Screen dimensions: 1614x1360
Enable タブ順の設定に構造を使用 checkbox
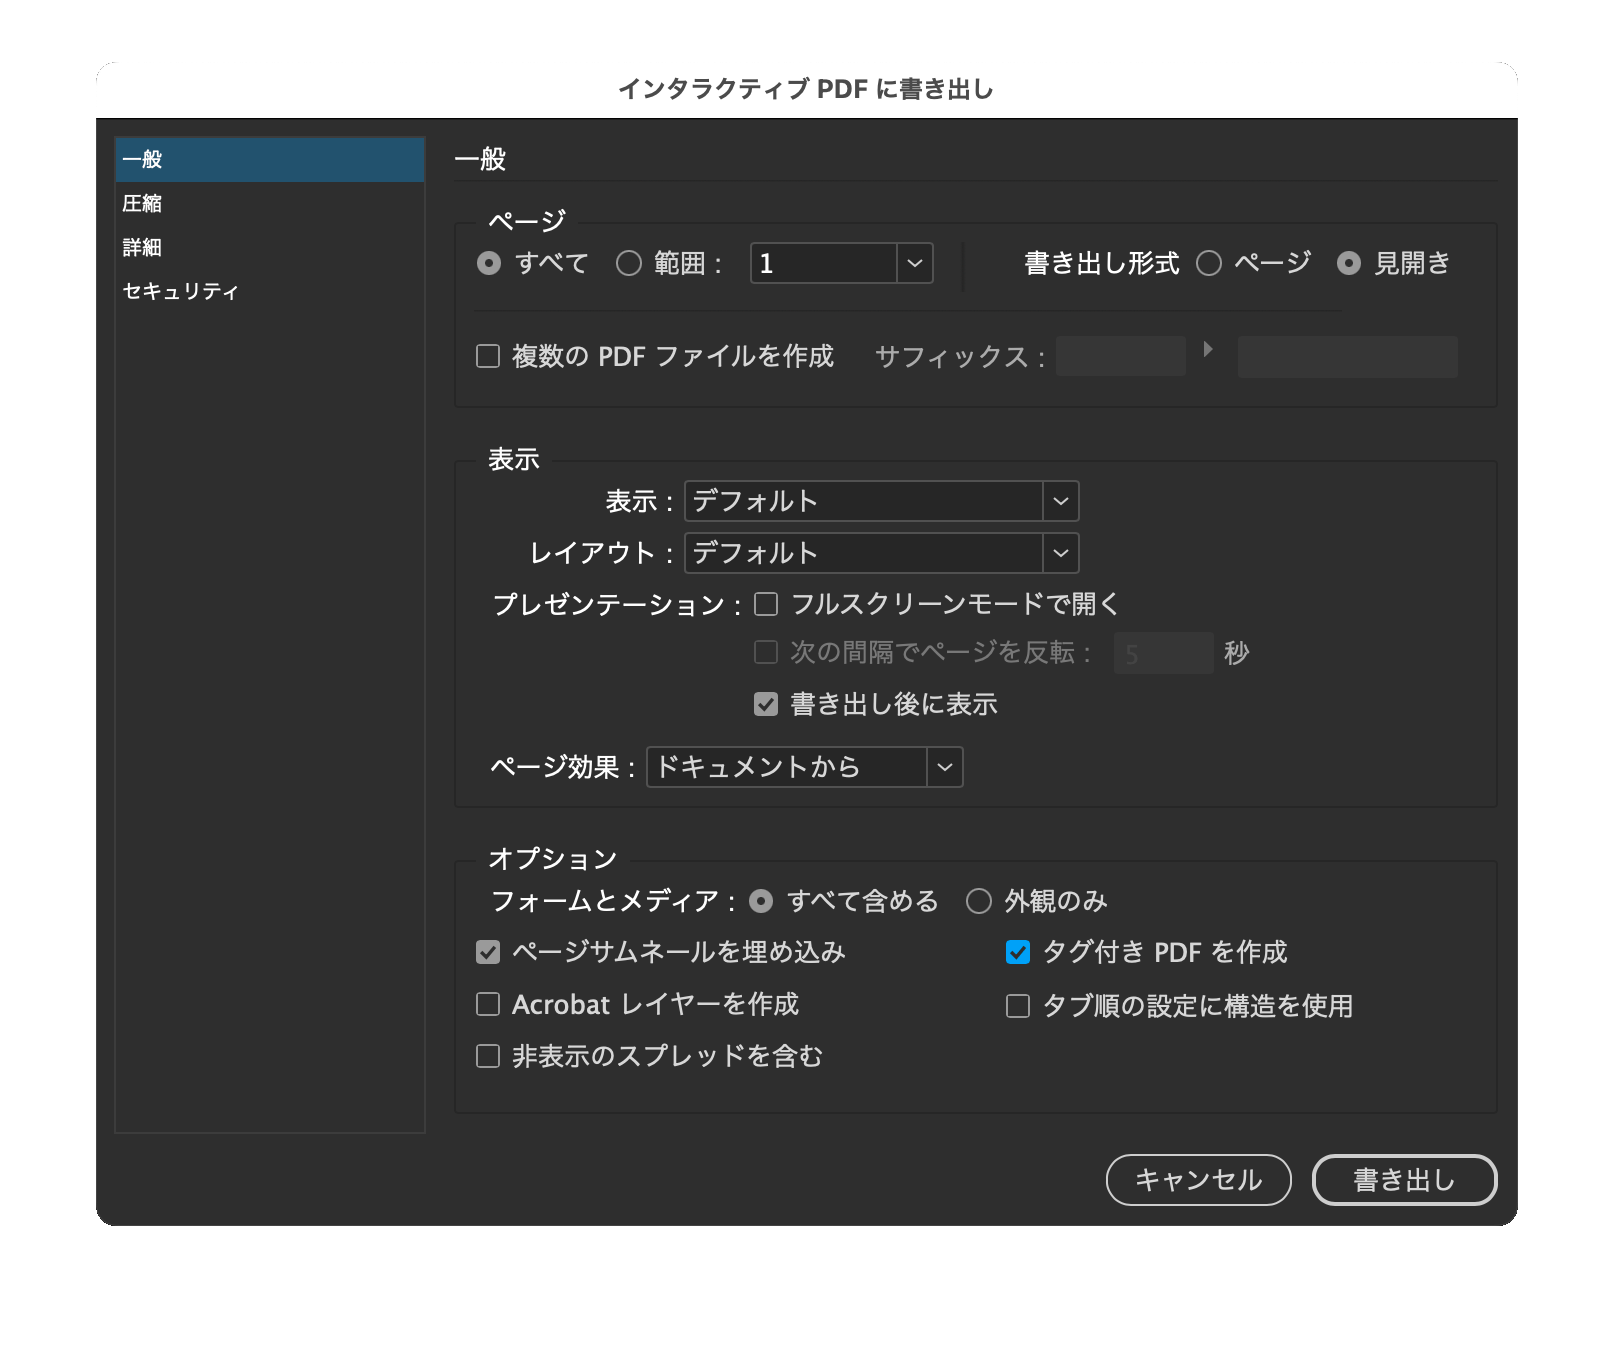coord(1018,1005)
